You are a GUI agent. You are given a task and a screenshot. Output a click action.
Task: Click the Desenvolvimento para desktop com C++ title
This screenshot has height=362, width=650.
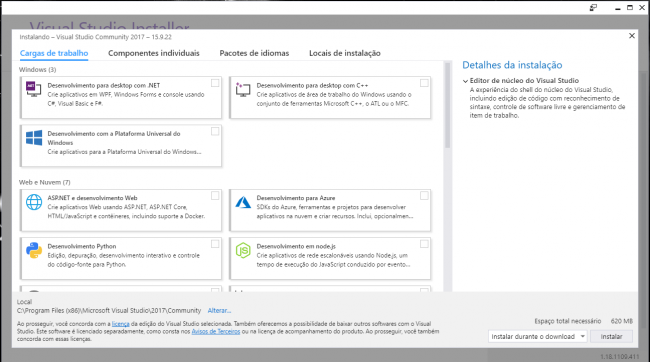click(x=312, y=85)
